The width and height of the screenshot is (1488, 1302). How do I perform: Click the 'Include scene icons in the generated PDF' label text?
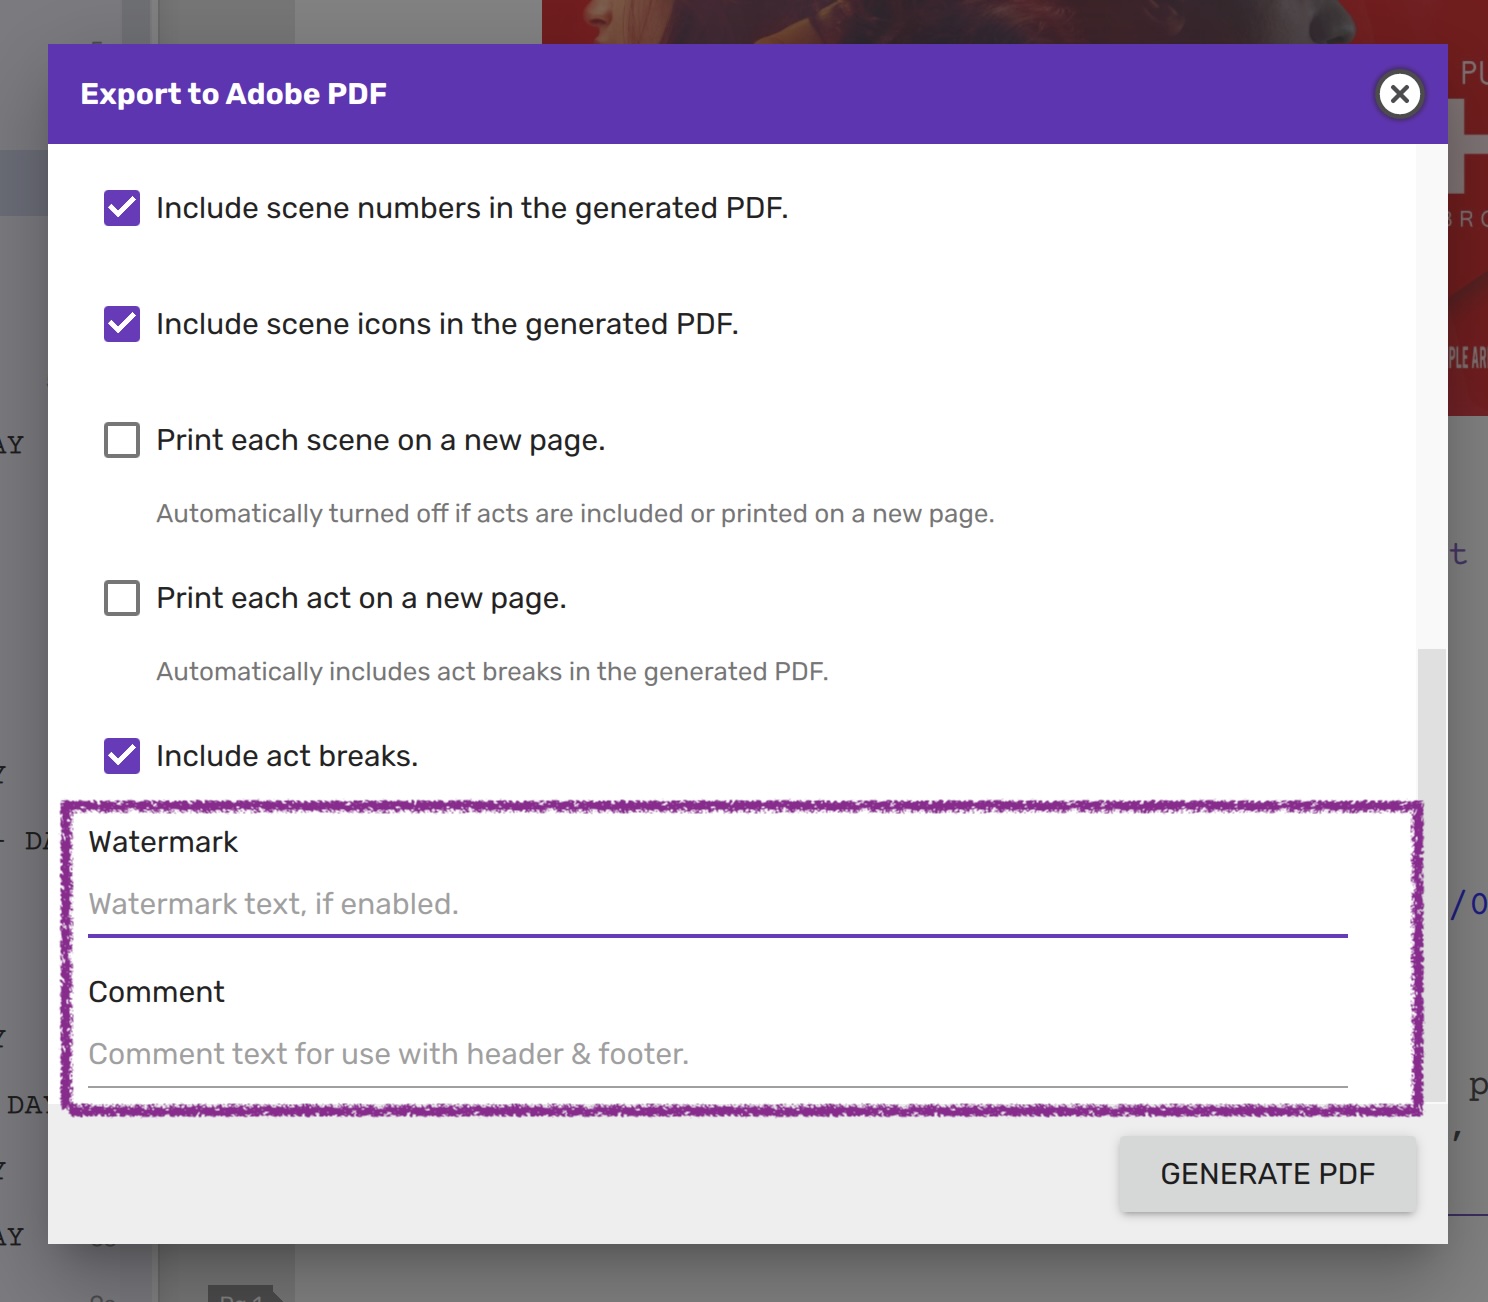click(x=447, y=324)
